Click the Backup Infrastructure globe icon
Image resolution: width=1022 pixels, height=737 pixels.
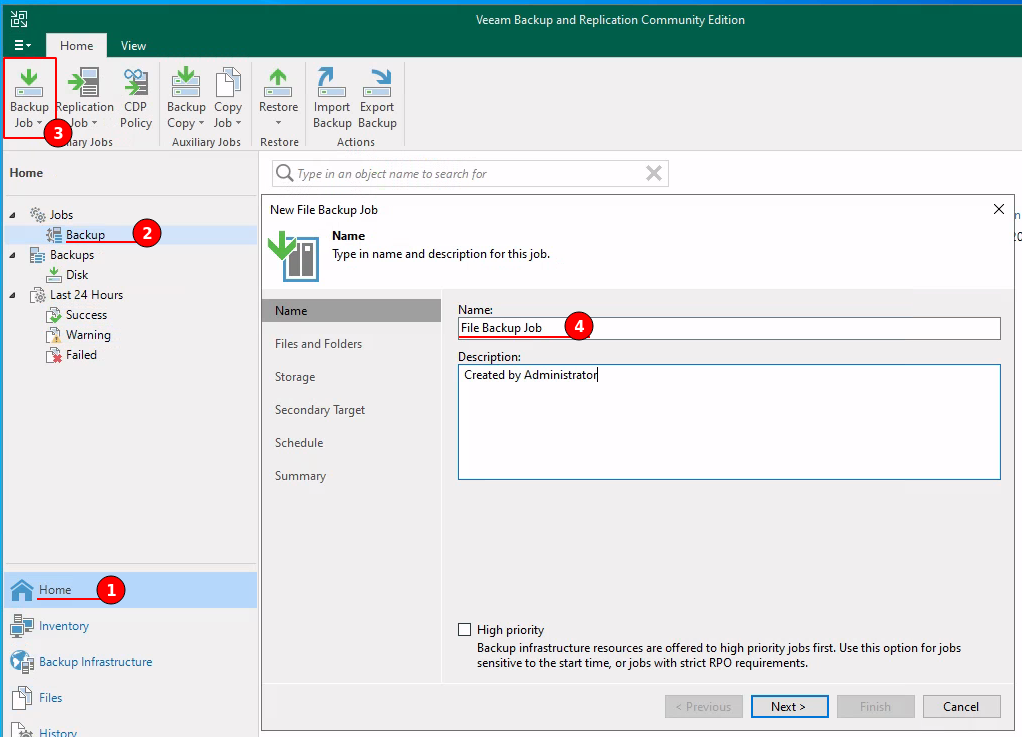pyautogui.click(x=22, y=662)
